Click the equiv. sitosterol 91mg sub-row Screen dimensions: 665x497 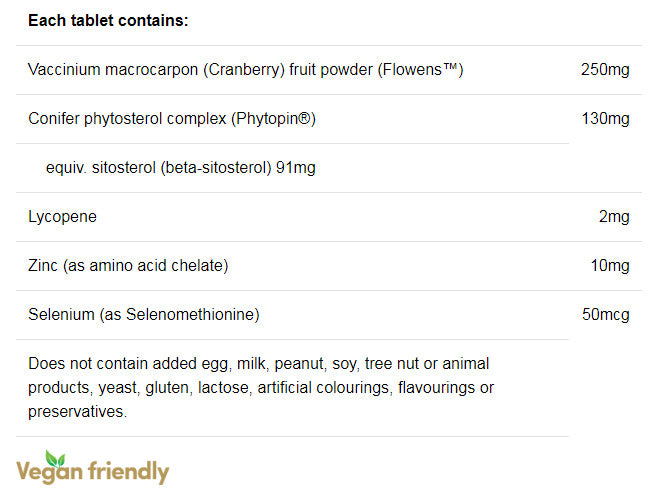(x=181, y=168)
